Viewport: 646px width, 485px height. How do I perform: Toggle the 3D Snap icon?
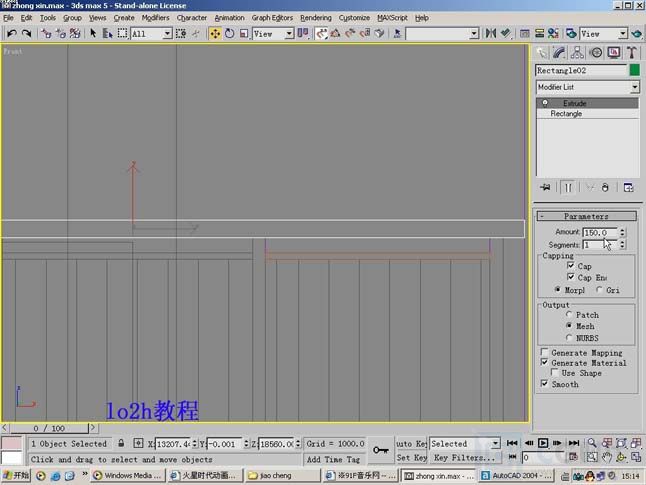(321, 33)
